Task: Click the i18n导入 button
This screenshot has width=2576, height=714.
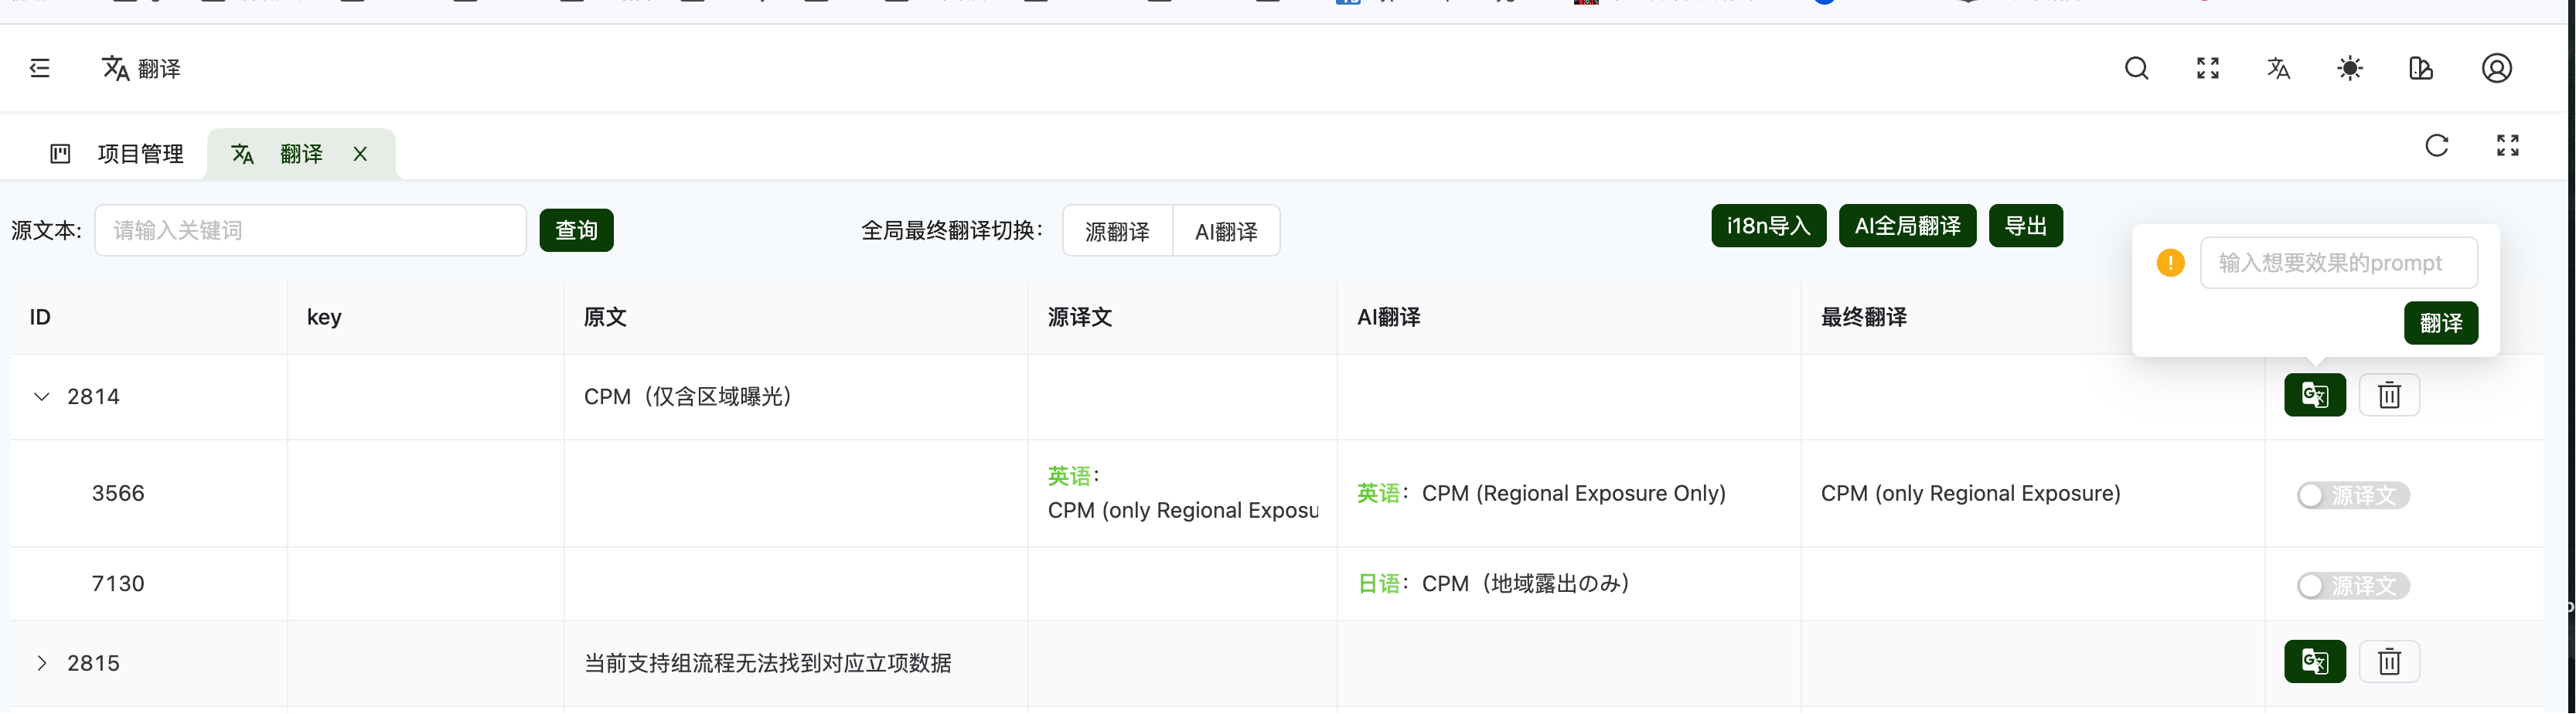Action: pos(1767,226)
